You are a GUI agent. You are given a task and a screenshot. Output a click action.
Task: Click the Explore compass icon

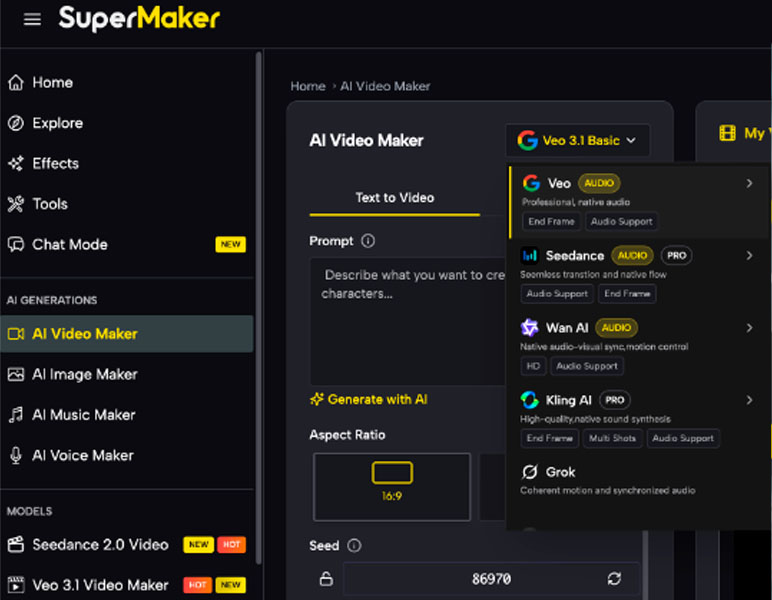pyautogui.click(x=16, y=123)
